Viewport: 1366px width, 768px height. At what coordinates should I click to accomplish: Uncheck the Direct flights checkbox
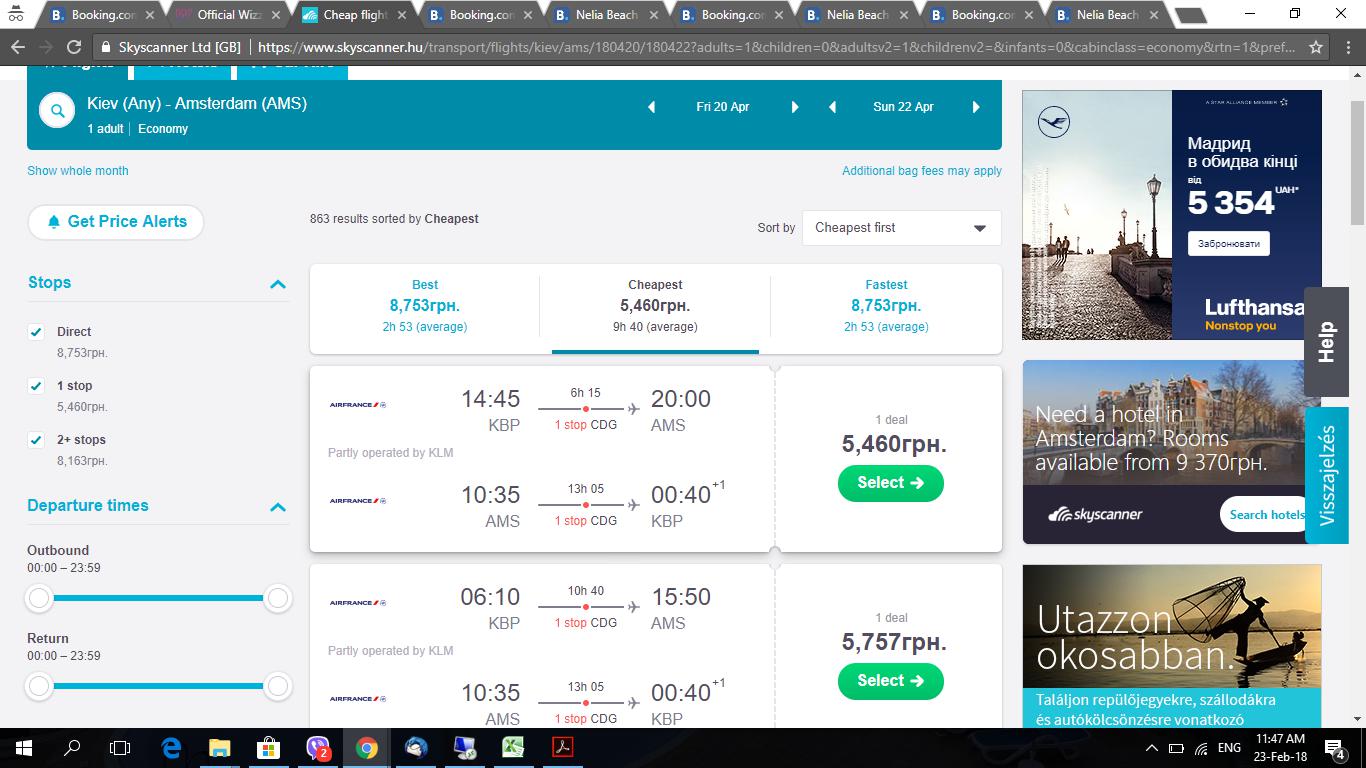(x=37, y=332)
